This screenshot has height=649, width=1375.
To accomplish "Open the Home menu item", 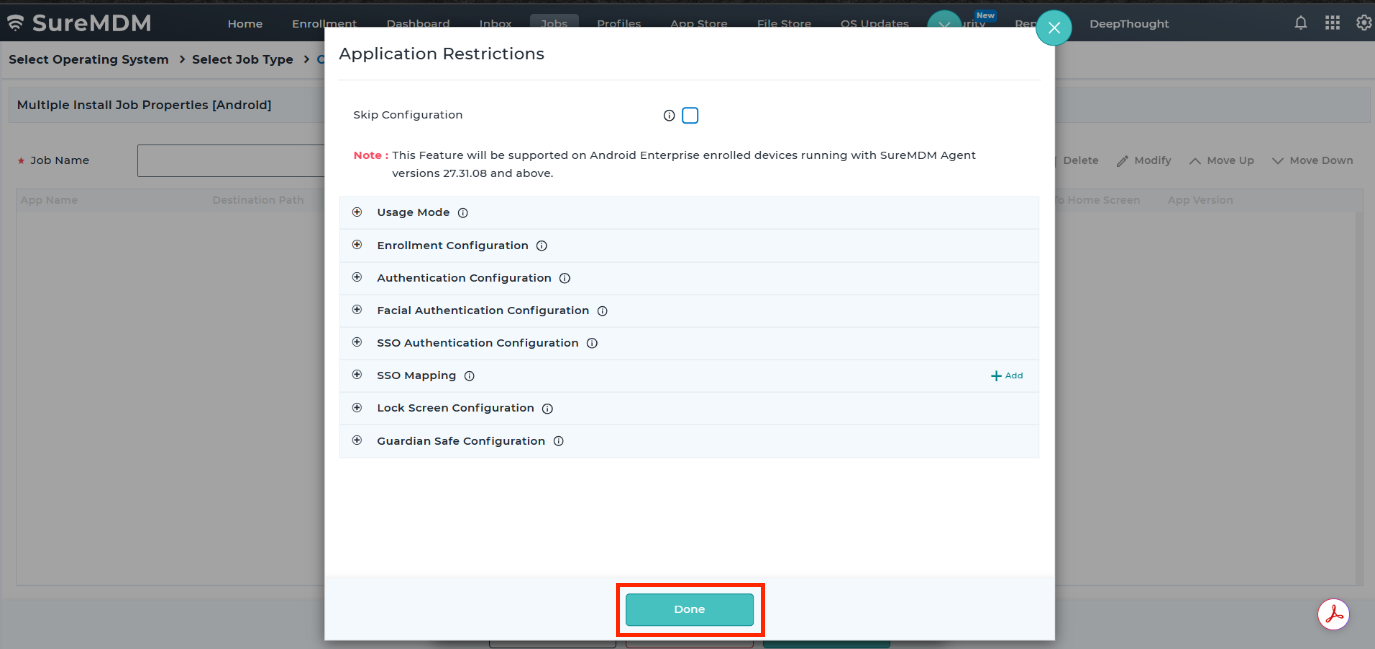I will pyautogui.click(x=245, y=24).
